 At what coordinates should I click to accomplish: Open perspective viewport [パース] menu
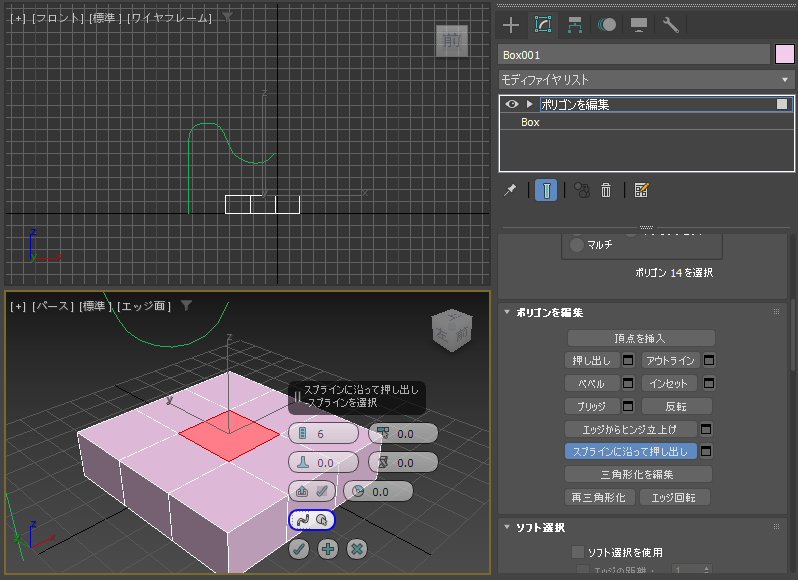(53, 306)
